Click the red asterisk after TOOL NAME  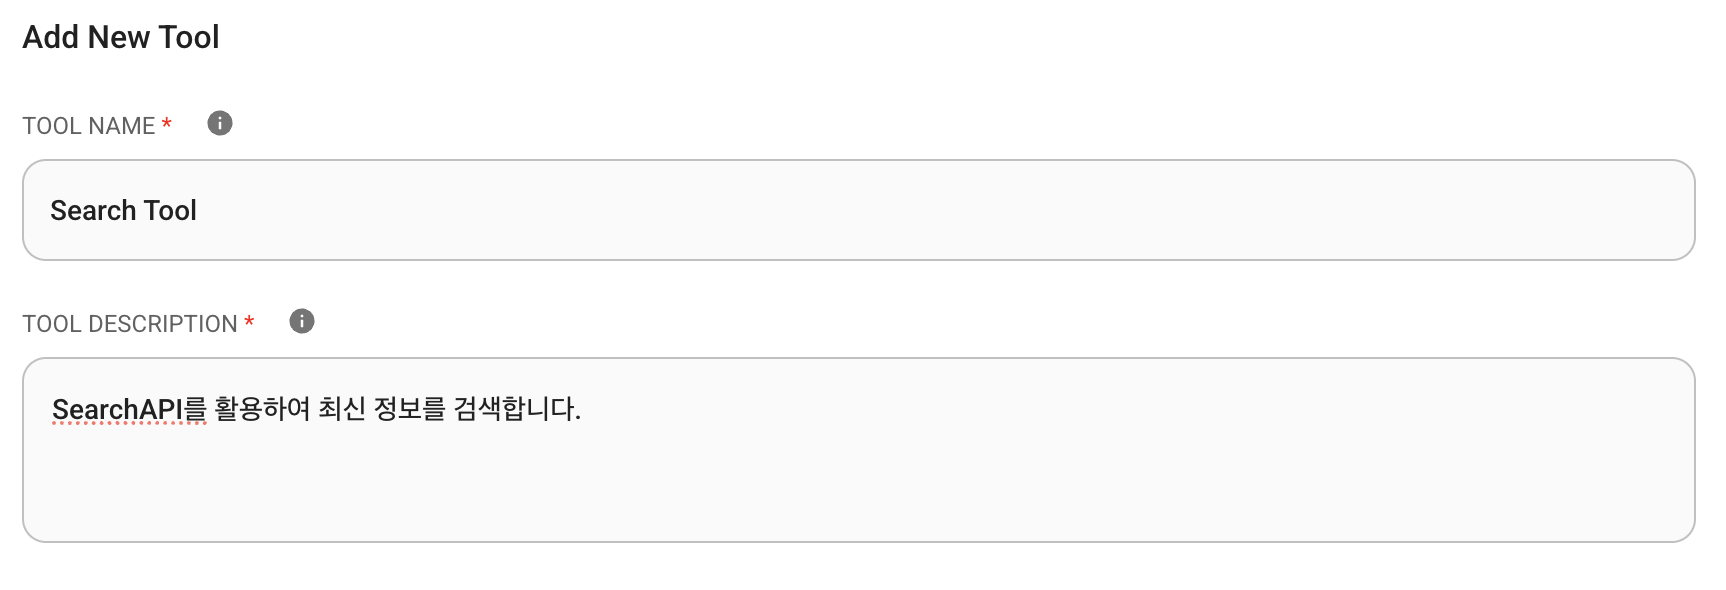167,124
